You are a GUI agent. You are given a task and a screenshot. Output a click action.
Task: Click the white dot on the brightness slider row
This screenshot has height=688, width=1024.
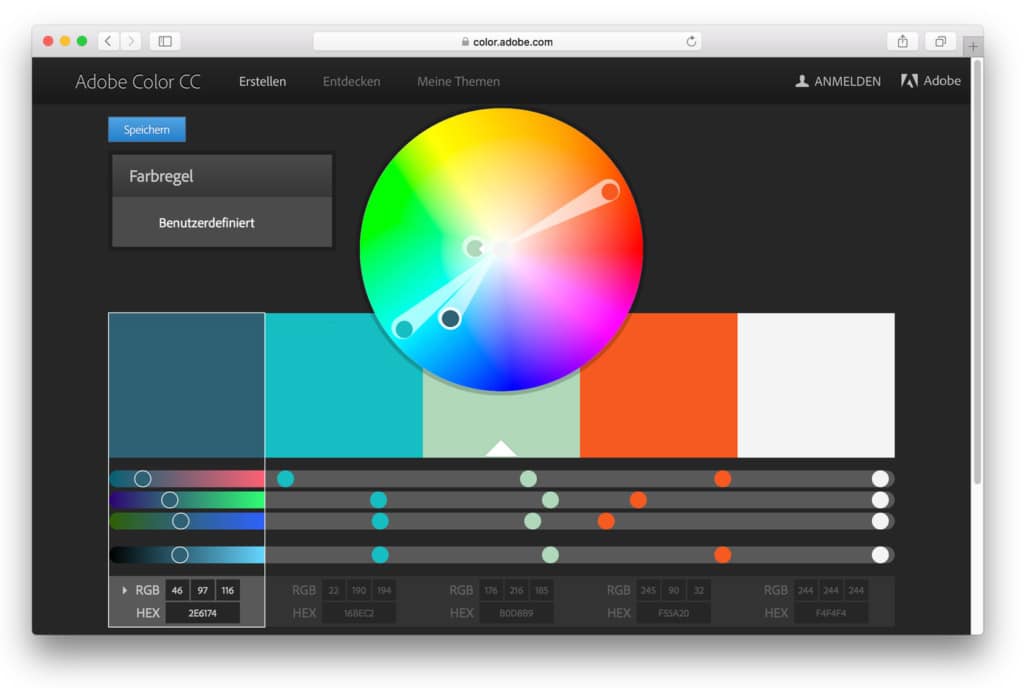point(880,555)
